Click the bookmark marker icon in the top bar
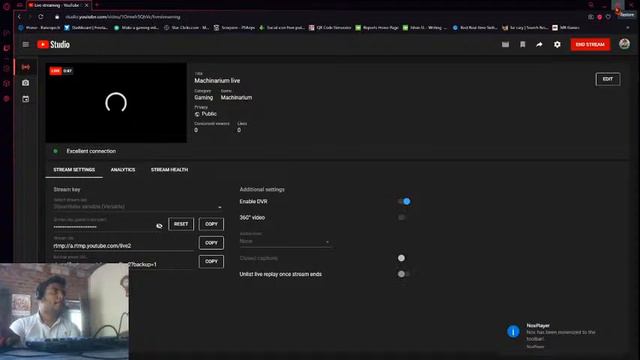 point(522,44)
